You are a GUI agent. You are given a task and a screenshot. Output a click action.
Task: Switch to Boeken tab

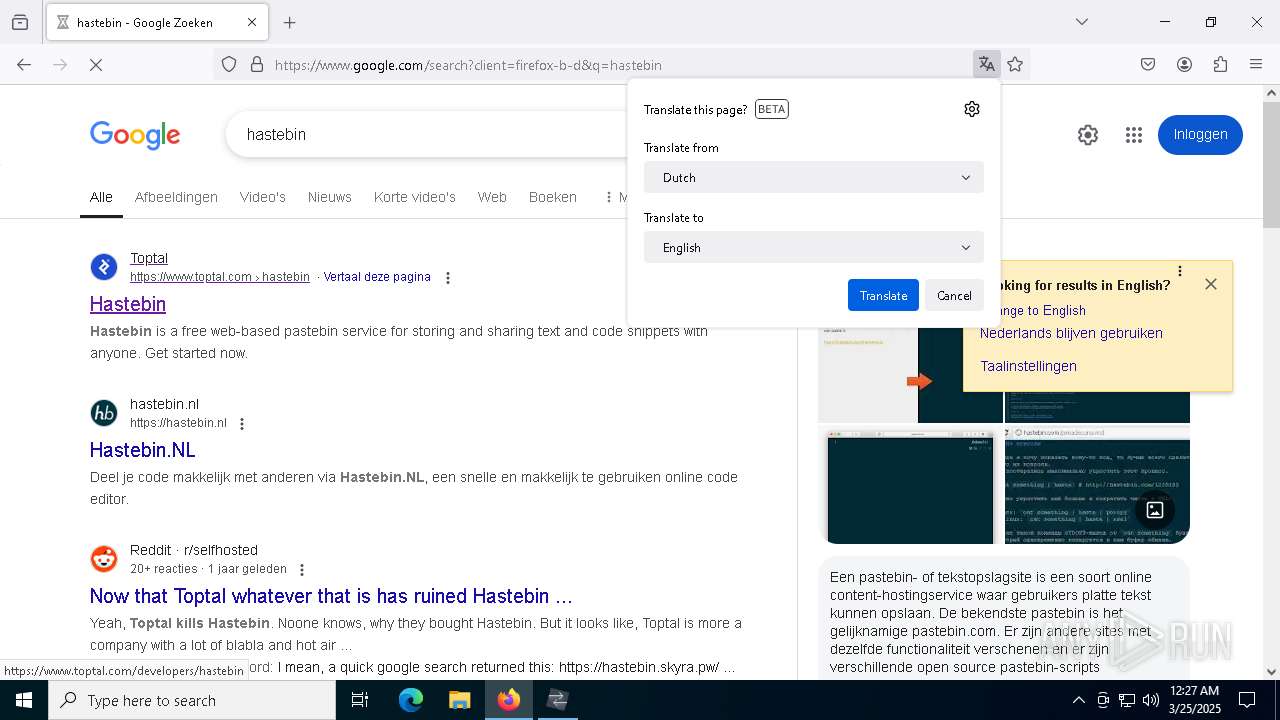click(x=553, y=197)
